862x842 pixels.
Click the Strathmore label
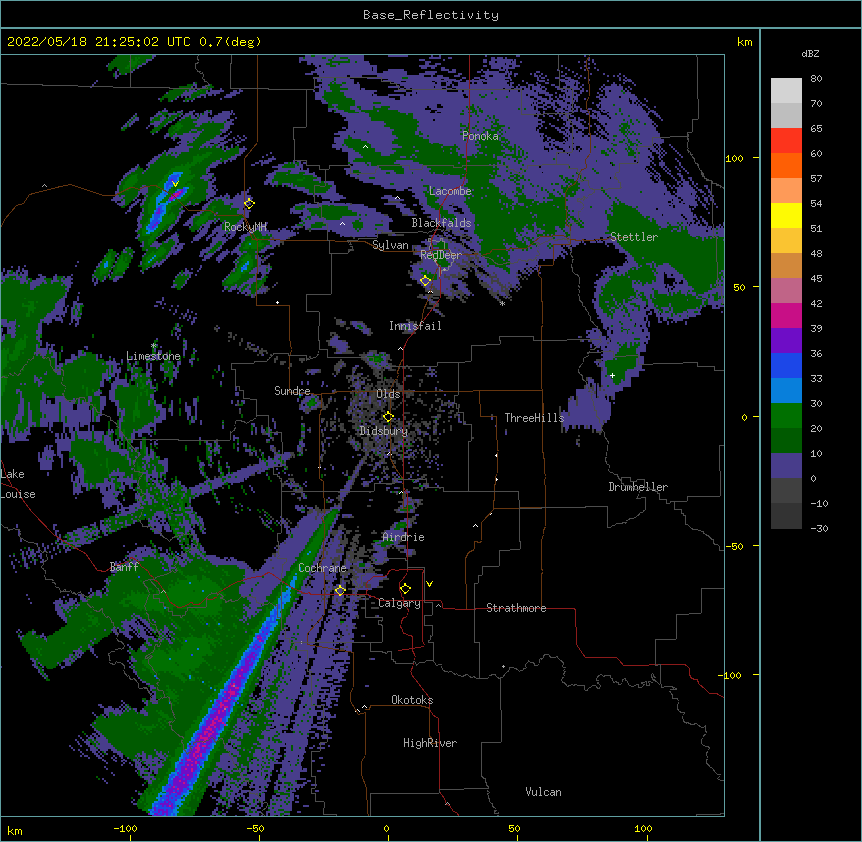(x=516, y=608)
